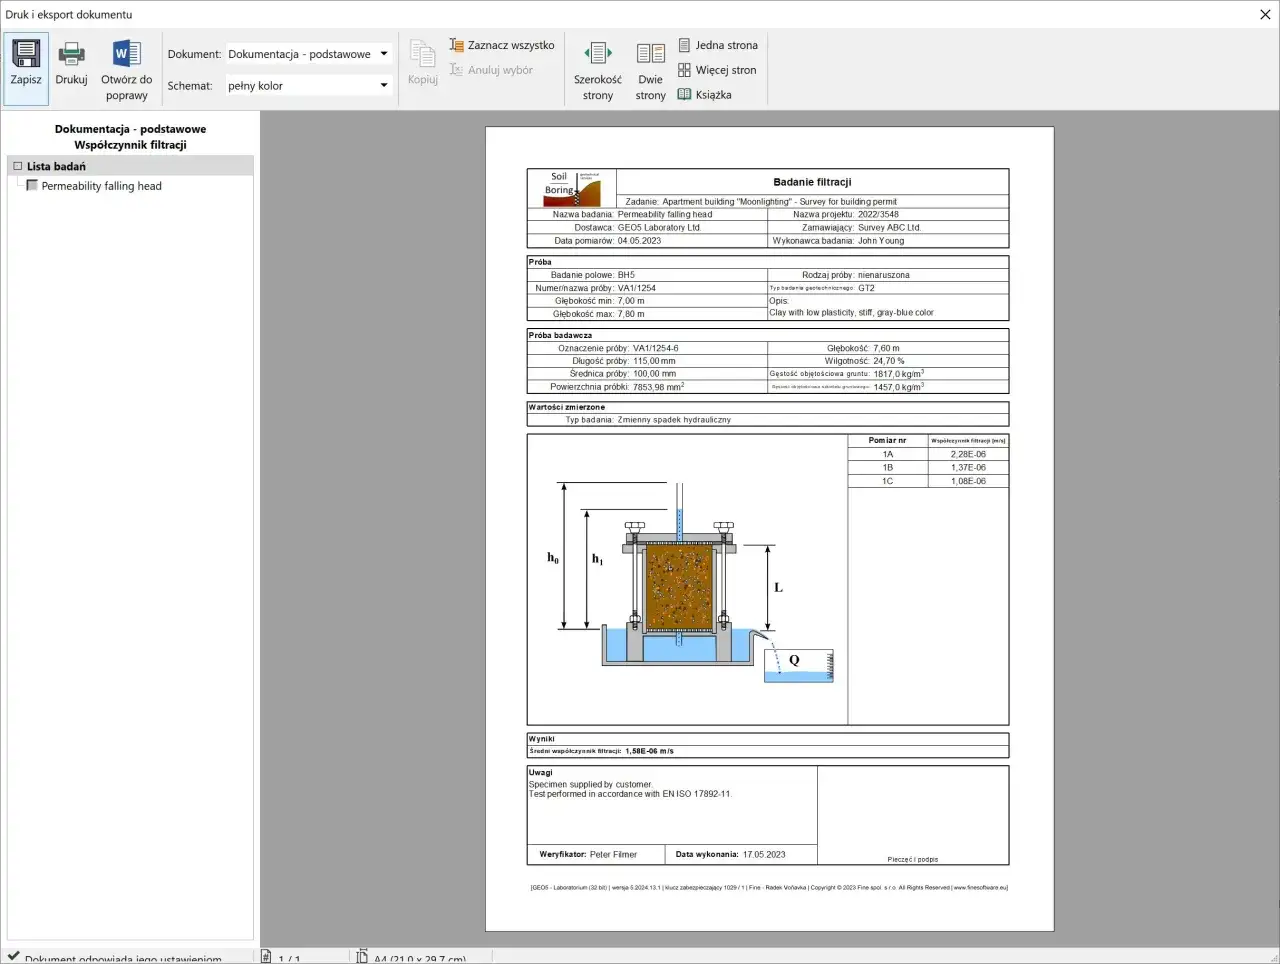Save the document with Zapisz
1280x964 pixels.
26,68
